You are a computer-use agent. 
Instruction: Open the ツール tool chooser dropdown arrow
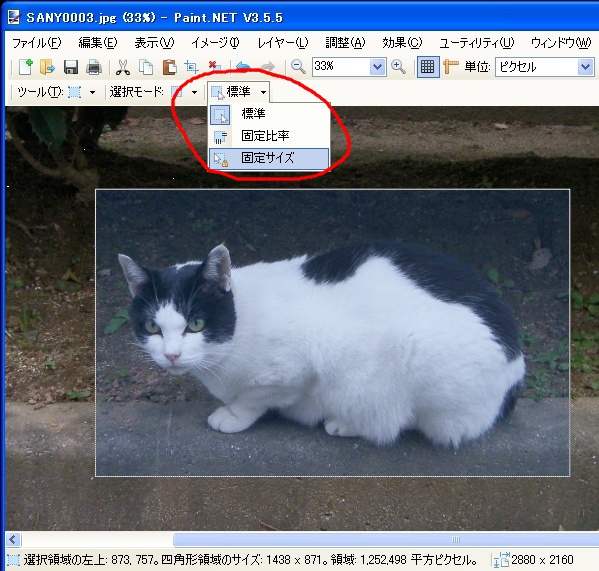[x=92, y=92]
